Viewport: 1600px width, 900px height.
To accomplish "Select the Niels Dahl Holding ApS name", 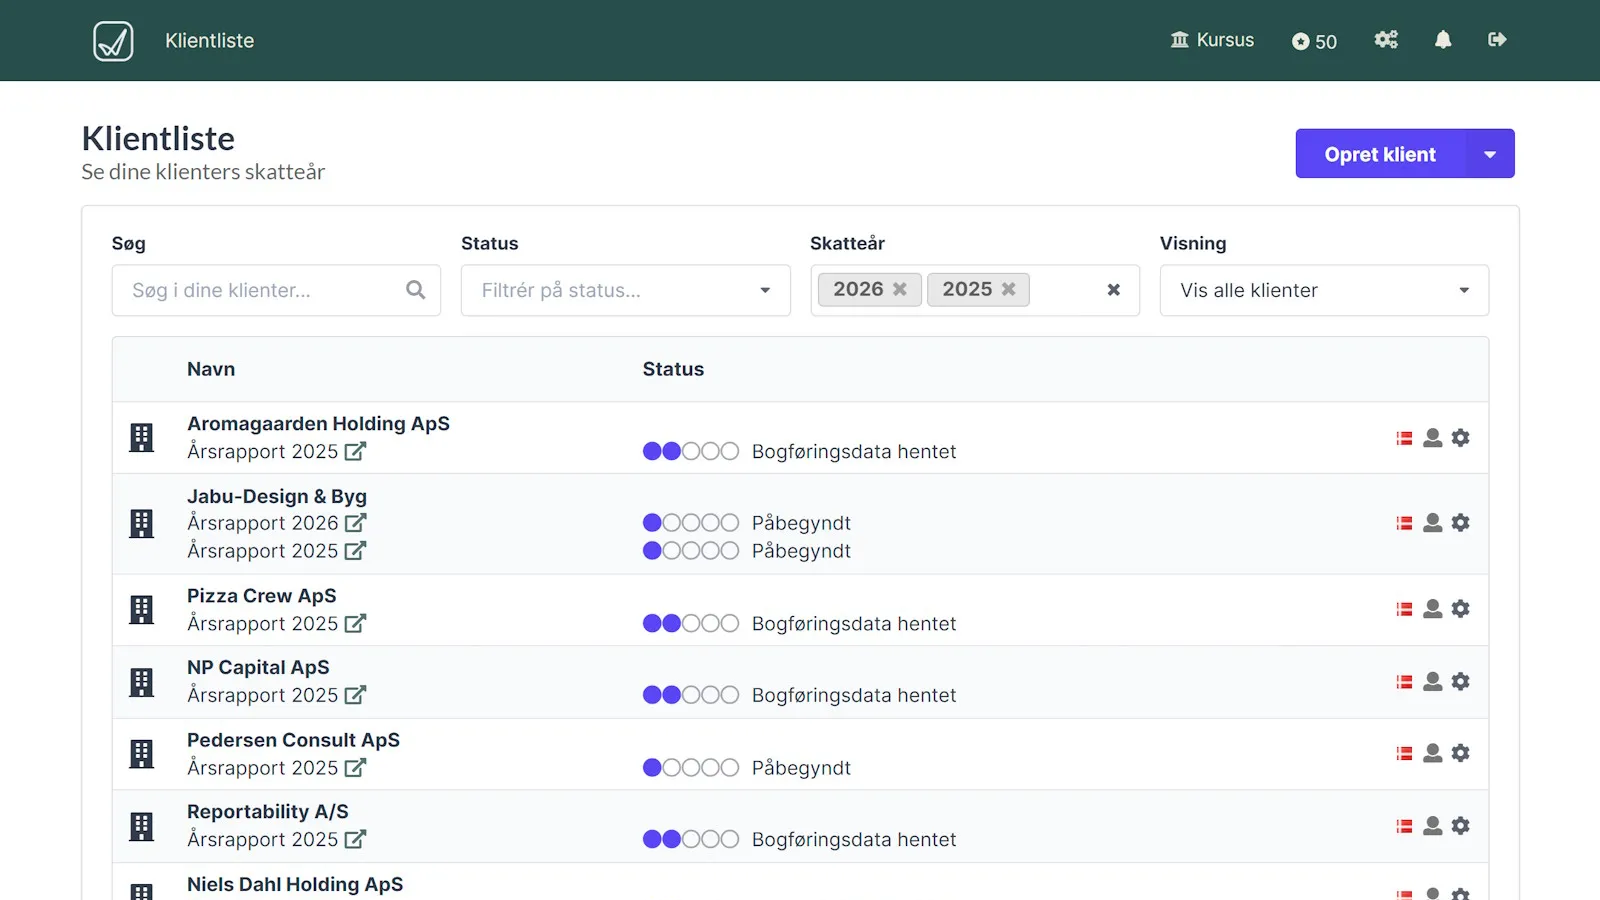I will coord(295,885).
